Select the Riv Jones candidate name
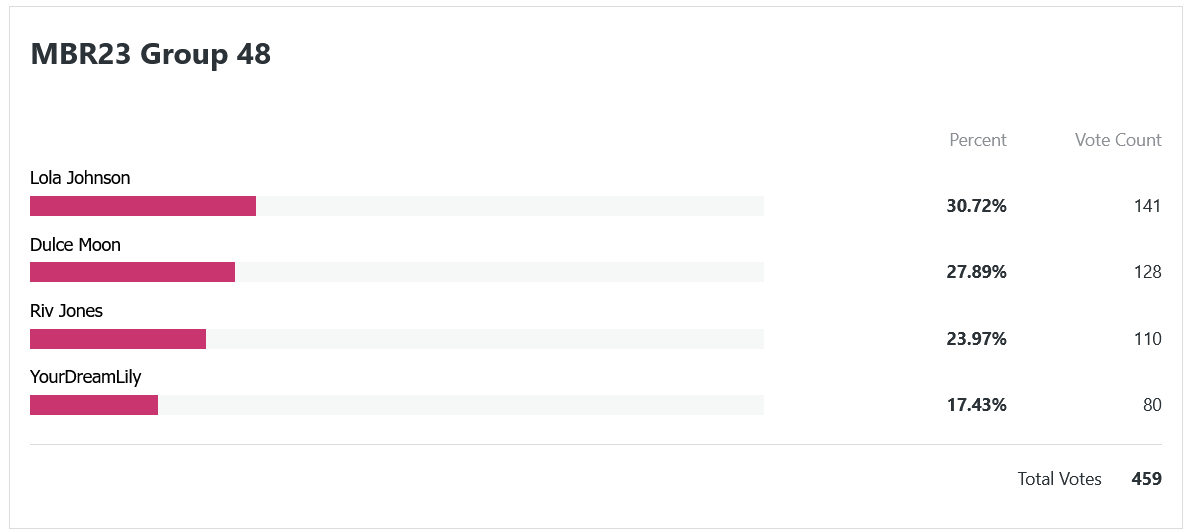Screen dimensions: 1192x532 coord(66,311)
